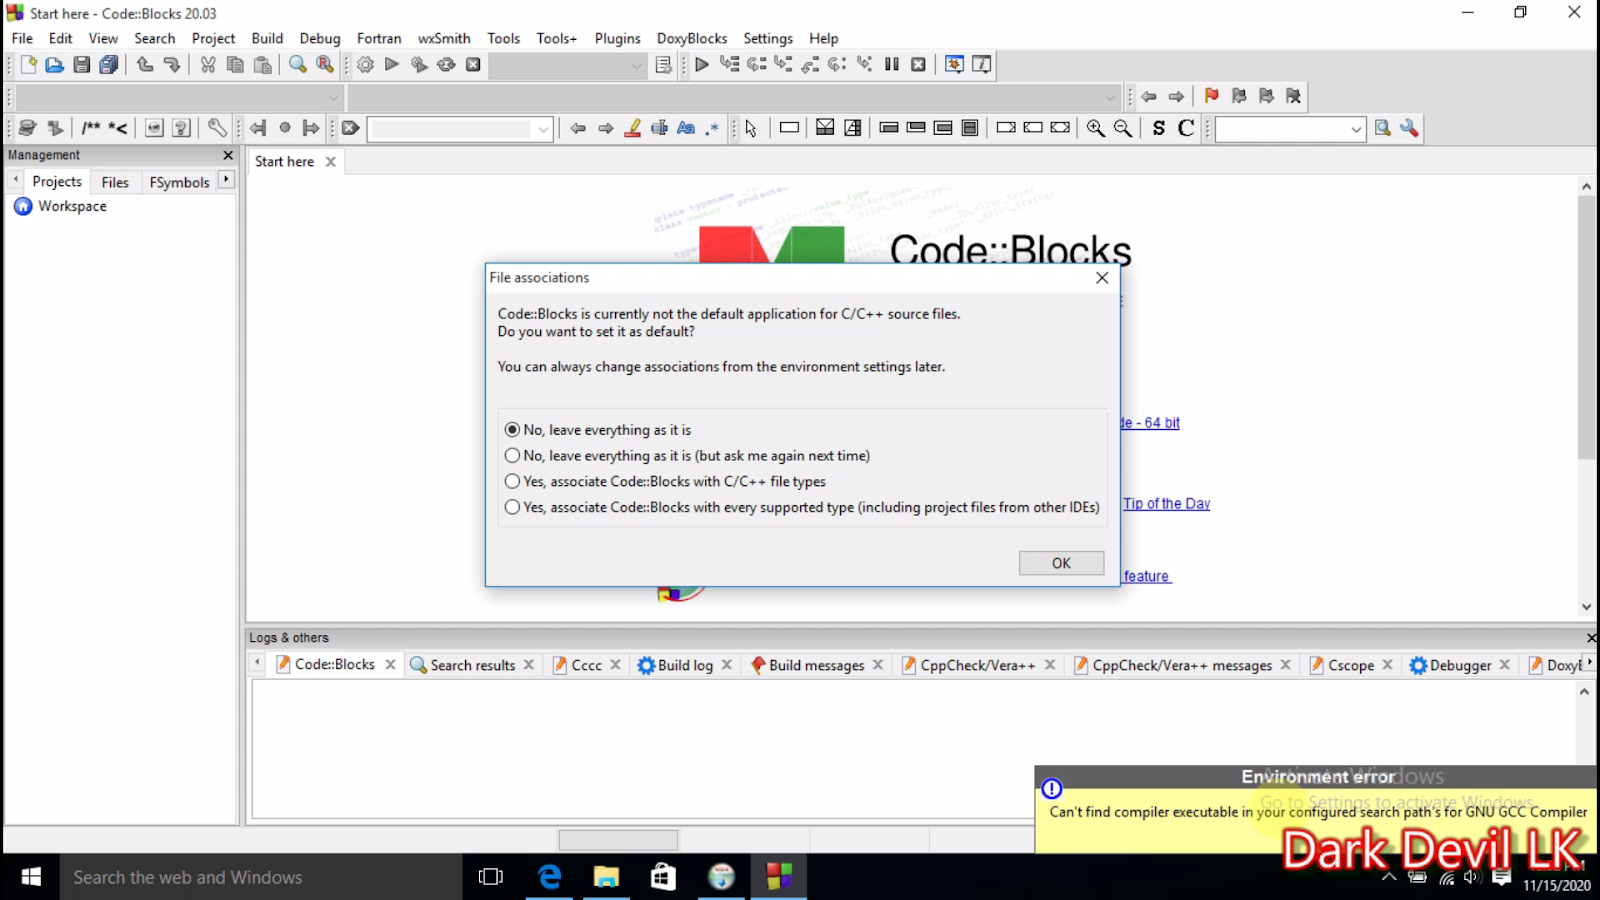Move the Logs tabs left with arrow
Viewport: 1600px width, 900px height.
tap(257, 663)
